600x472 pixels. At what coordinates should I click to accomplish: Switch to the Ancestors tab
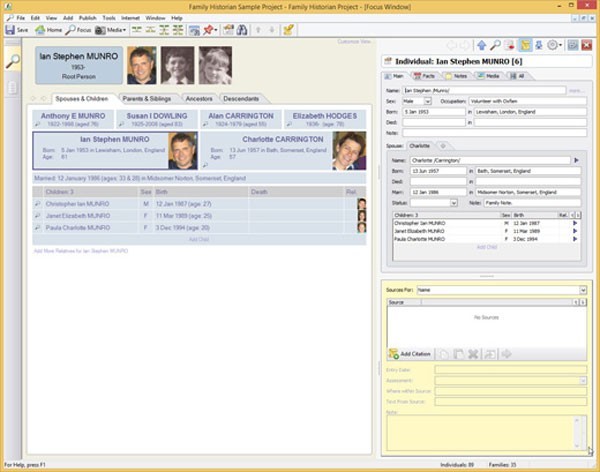coord(198,99)
